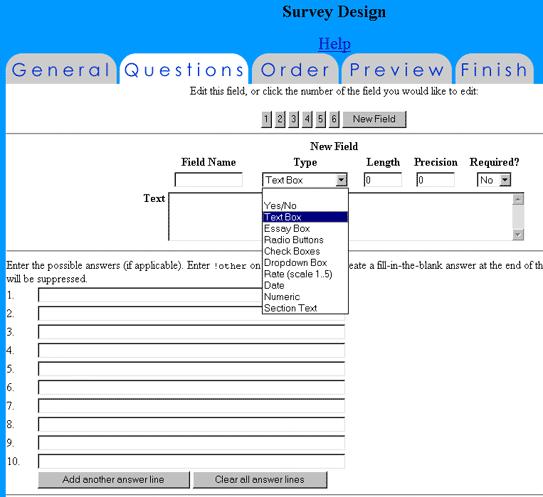
Task: Edit field number 3
Action: pyautogui.click(x=293, y=119)
